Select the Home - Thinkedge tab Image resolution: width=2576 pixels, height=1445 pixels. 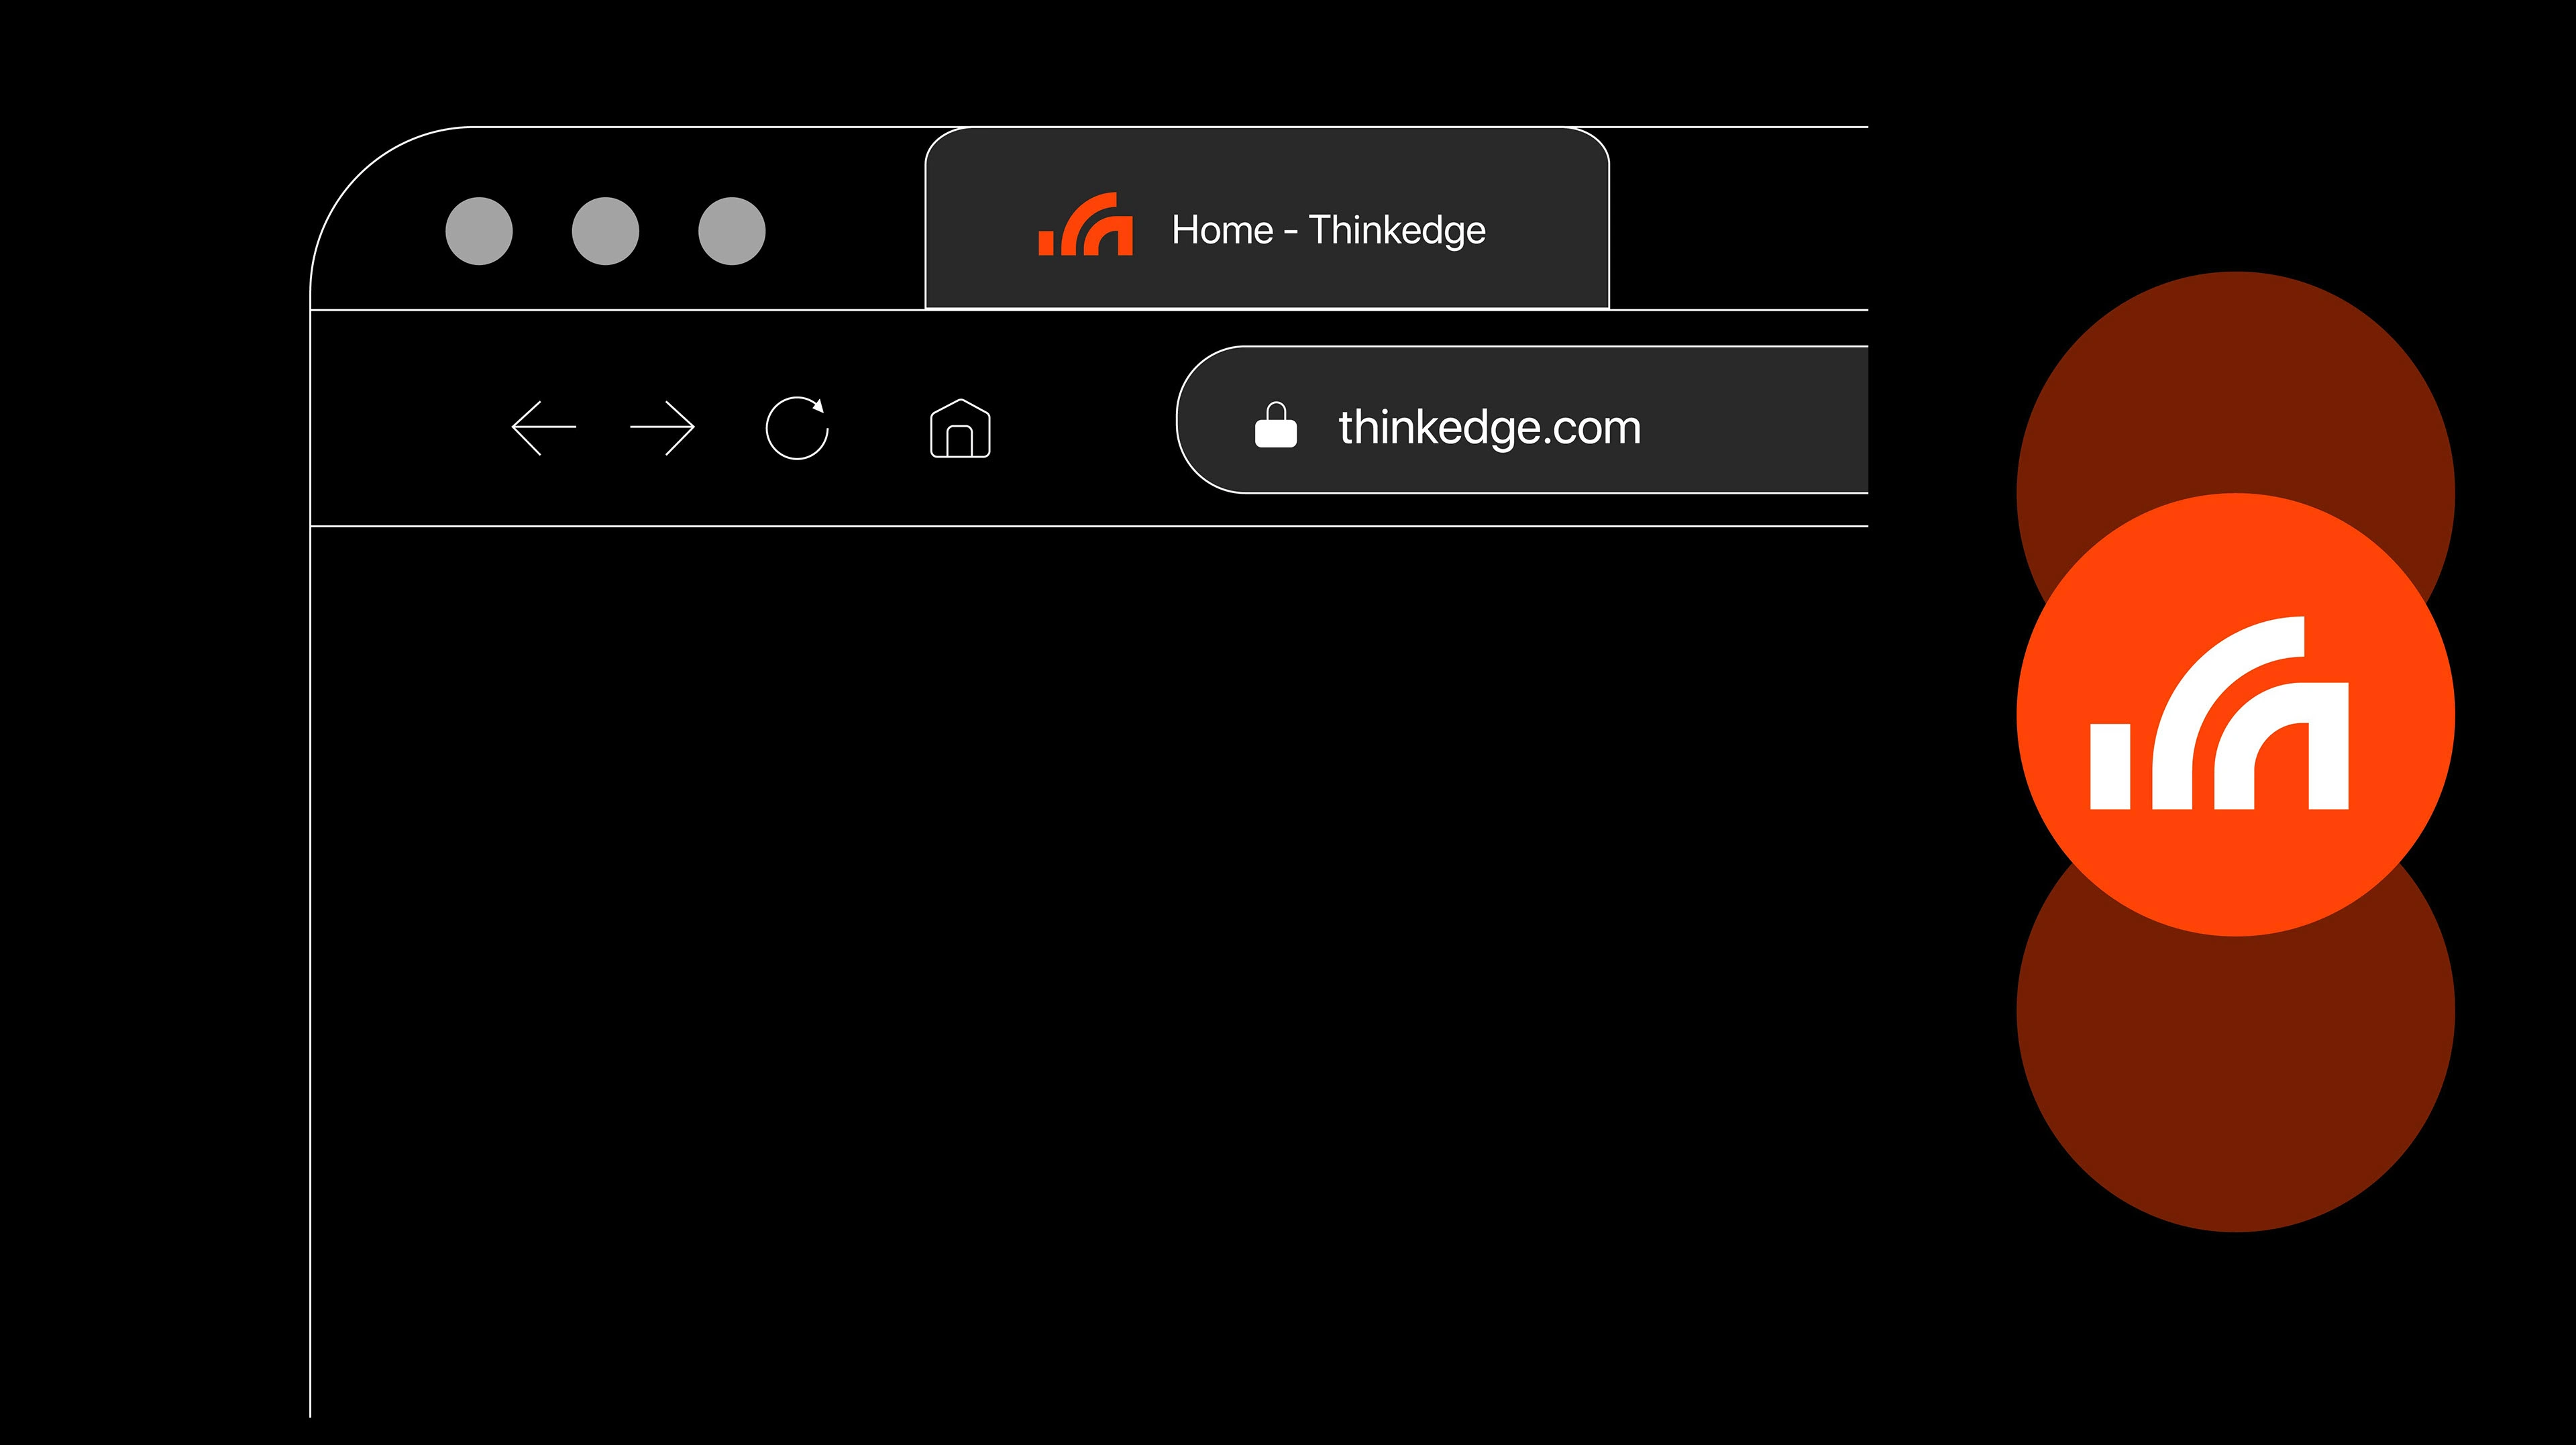click(1267, 218)
